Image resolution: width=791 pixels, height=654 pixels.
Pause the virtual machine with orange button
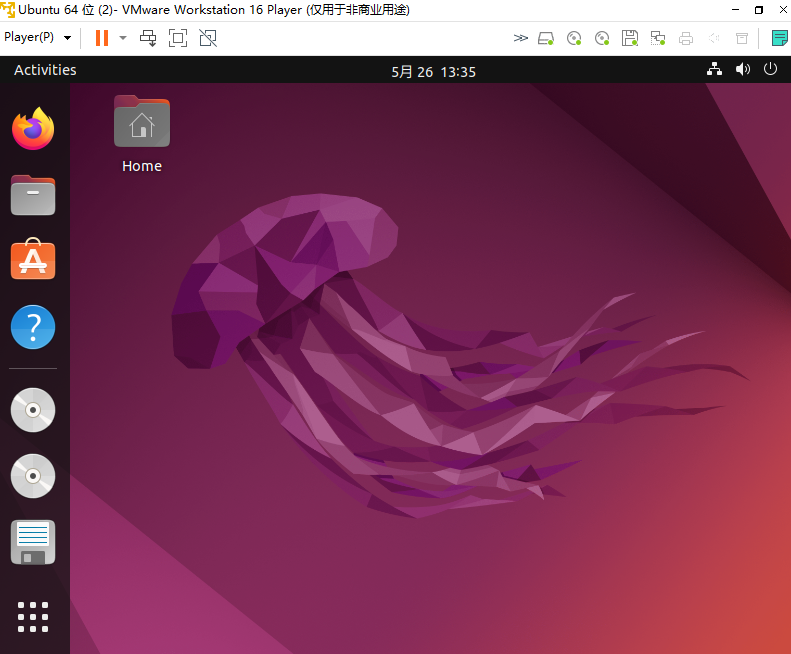pyautogui.click(x=101, y=38)
